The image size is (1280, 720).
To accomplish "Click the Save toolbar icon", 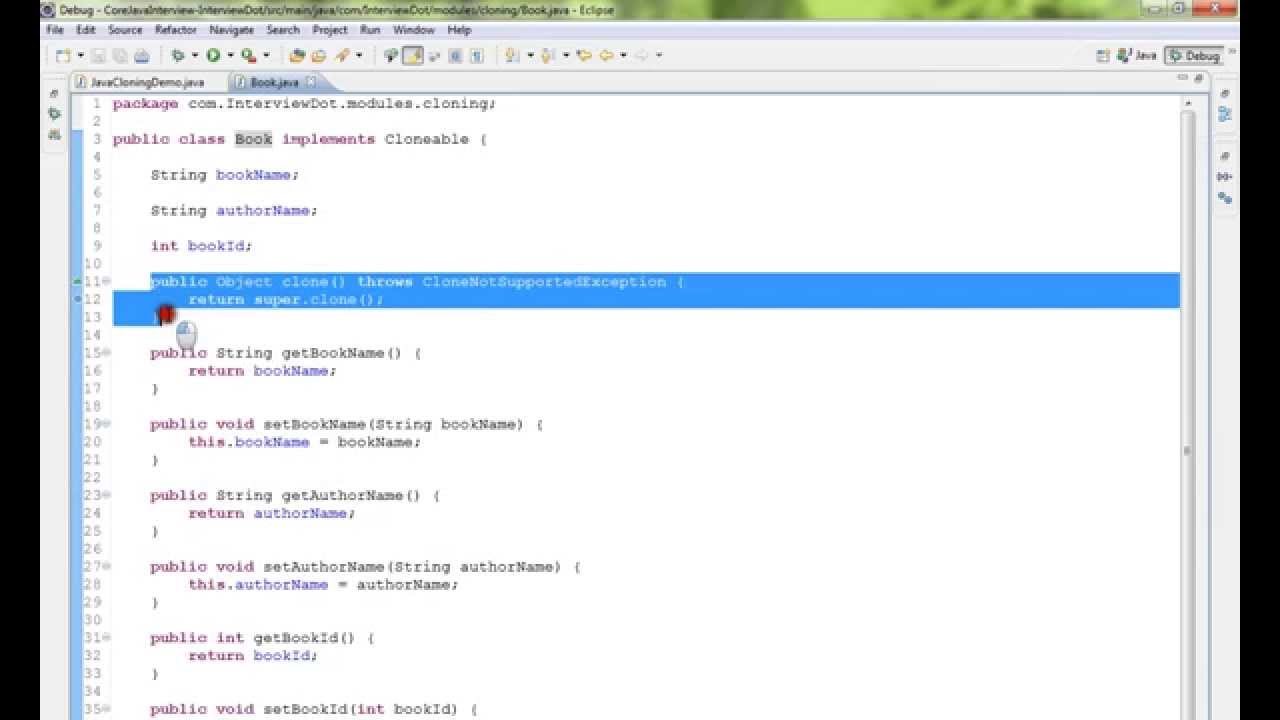I will pos(98,56).
